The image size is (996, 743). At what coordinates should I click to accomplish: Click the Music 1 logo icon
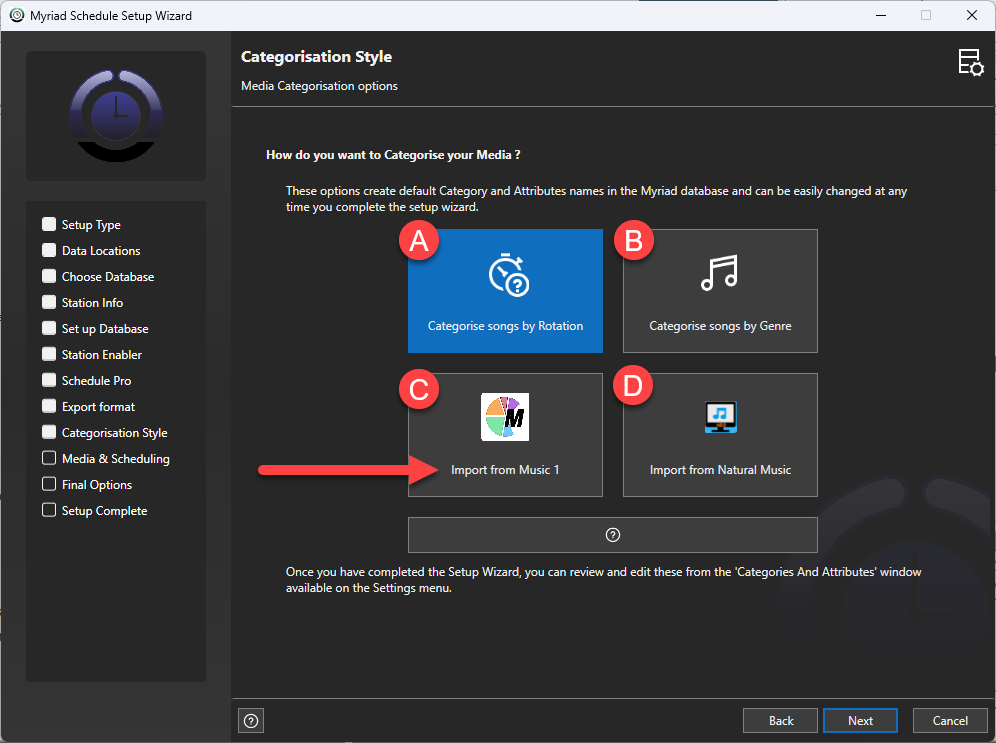tap(505, 417)
